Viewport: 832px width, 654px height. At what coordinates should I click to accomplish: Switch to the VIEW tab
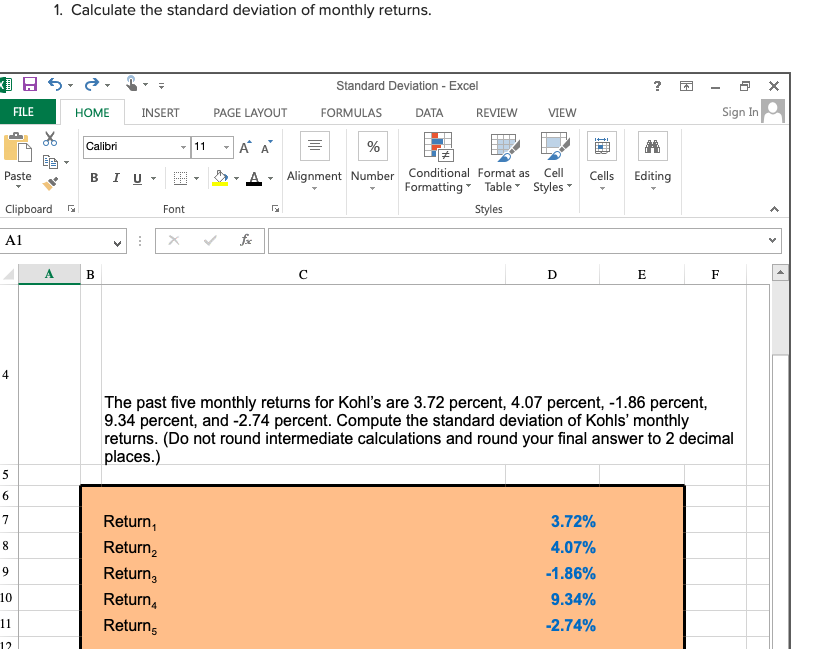click(x=562, y=113)
